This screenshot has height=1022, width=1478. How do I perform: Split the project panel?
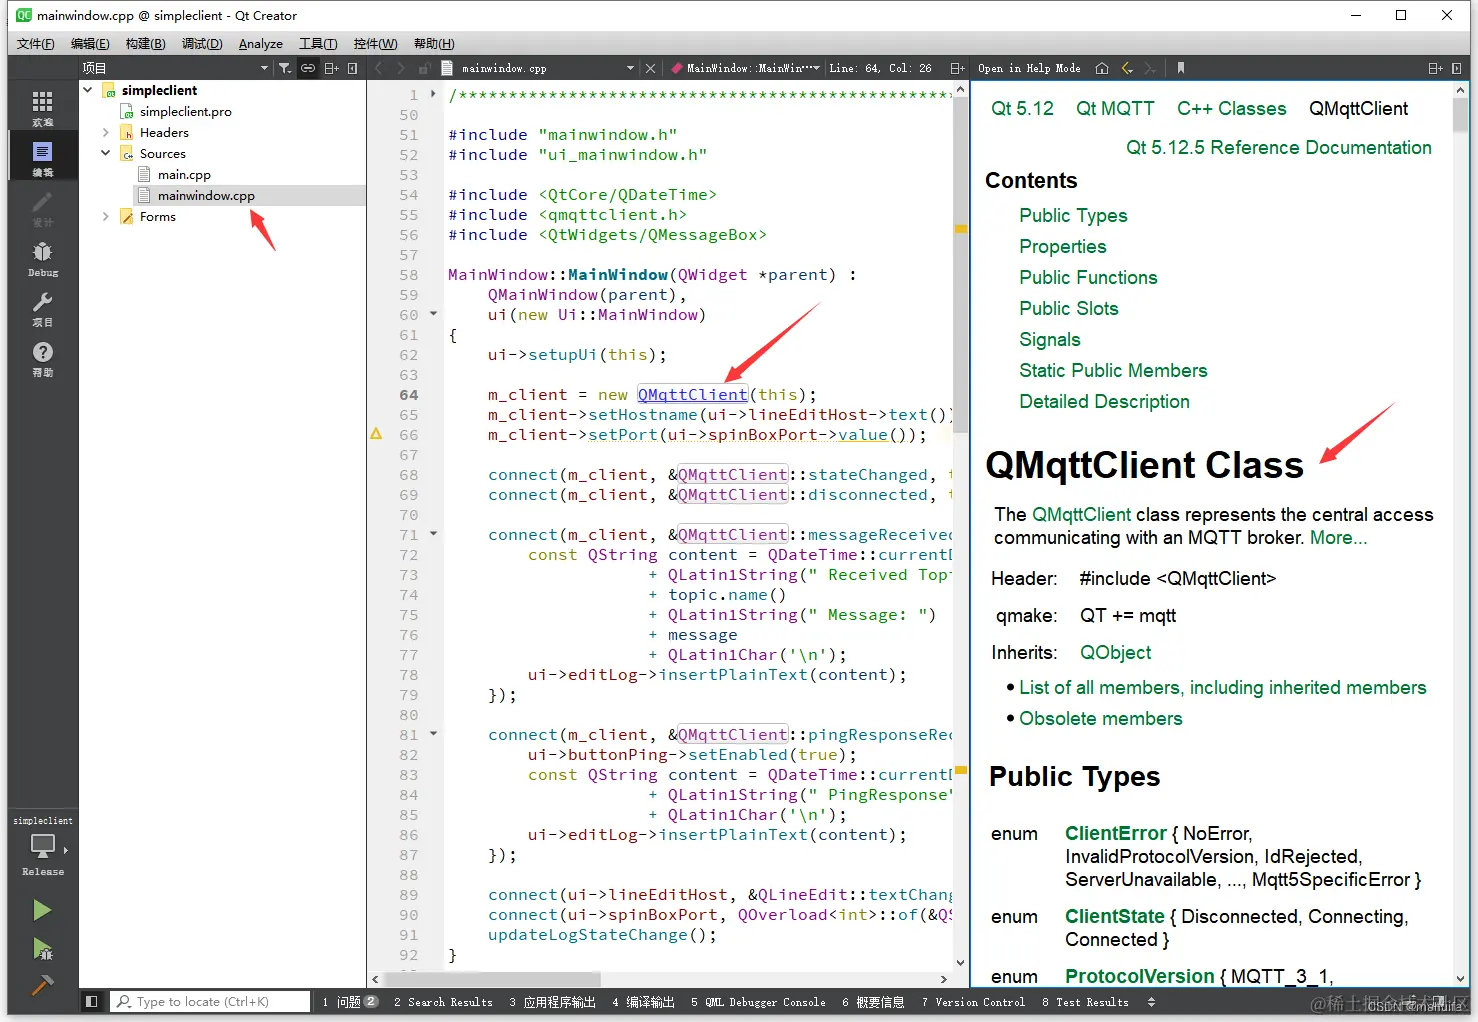pos(331,68)
